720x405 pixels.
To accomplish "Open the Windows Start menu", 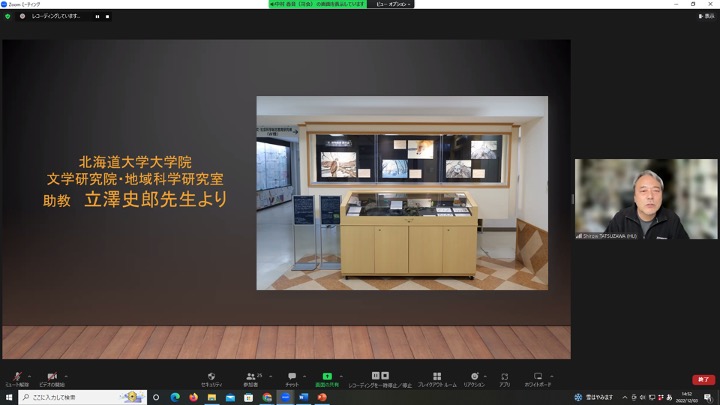I will click(x=9, y=397).
